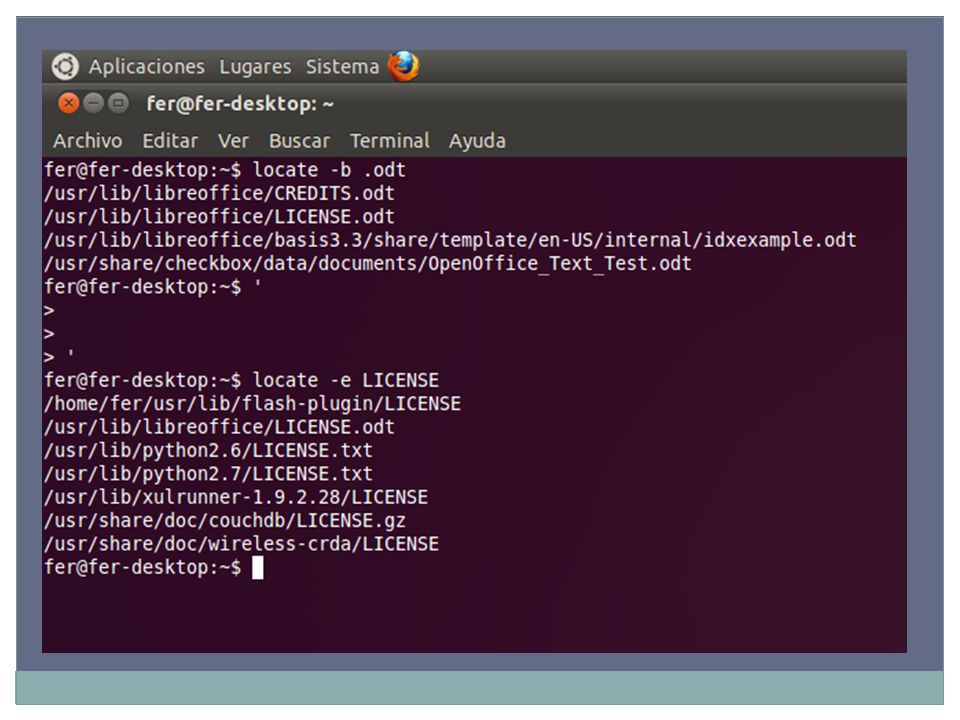Click the xulrunner-1.9.2.28/LICENSE line
The image size is (960, 720).
click(236, 497)
